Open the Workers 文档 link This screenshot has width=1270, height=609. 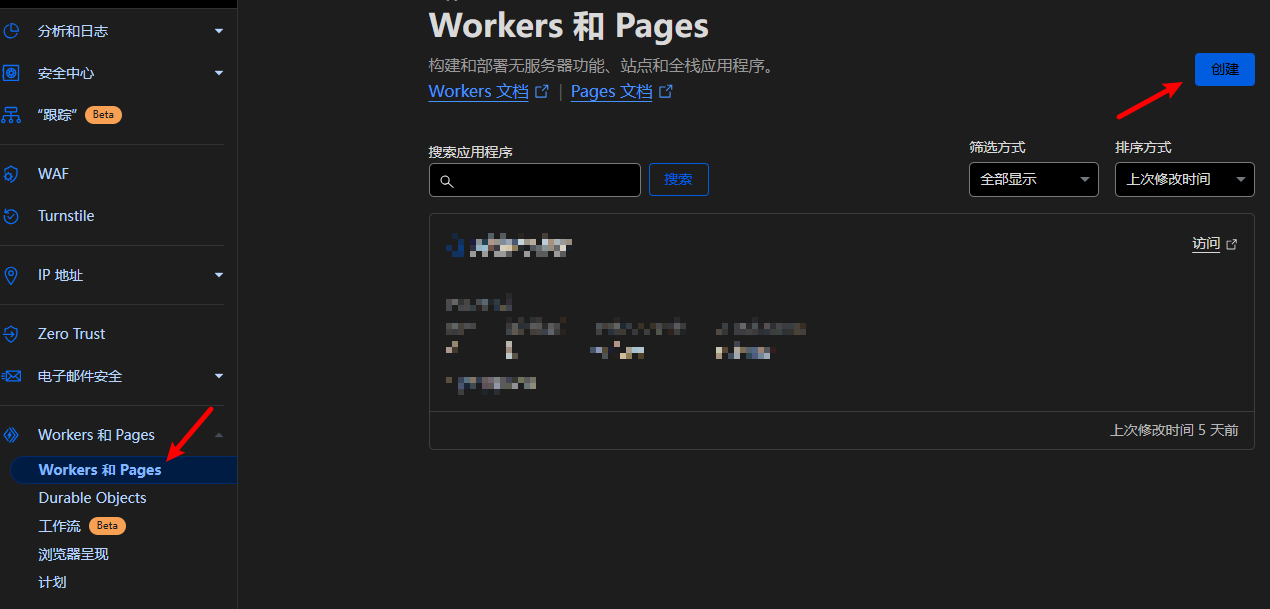click(478, 92)
